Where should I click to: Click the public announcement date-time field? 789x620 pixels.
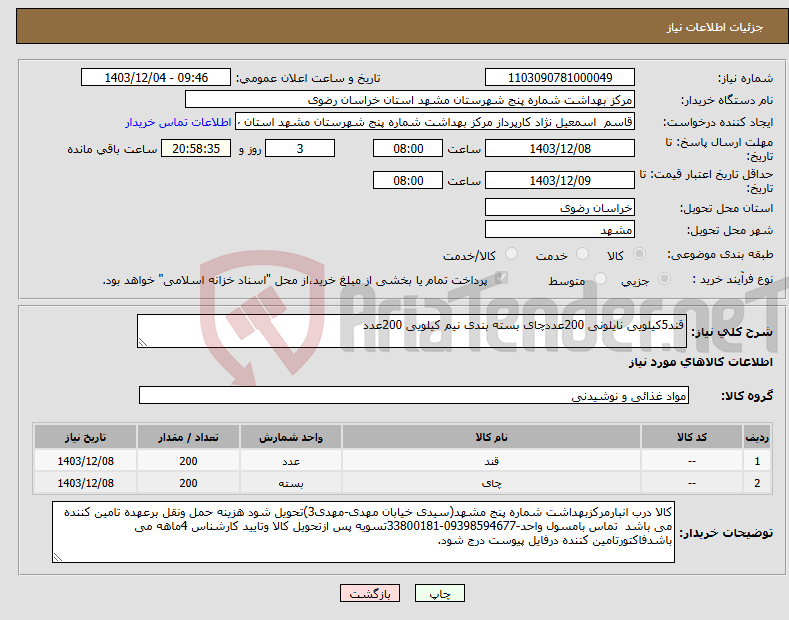click(x=155, y=78)
